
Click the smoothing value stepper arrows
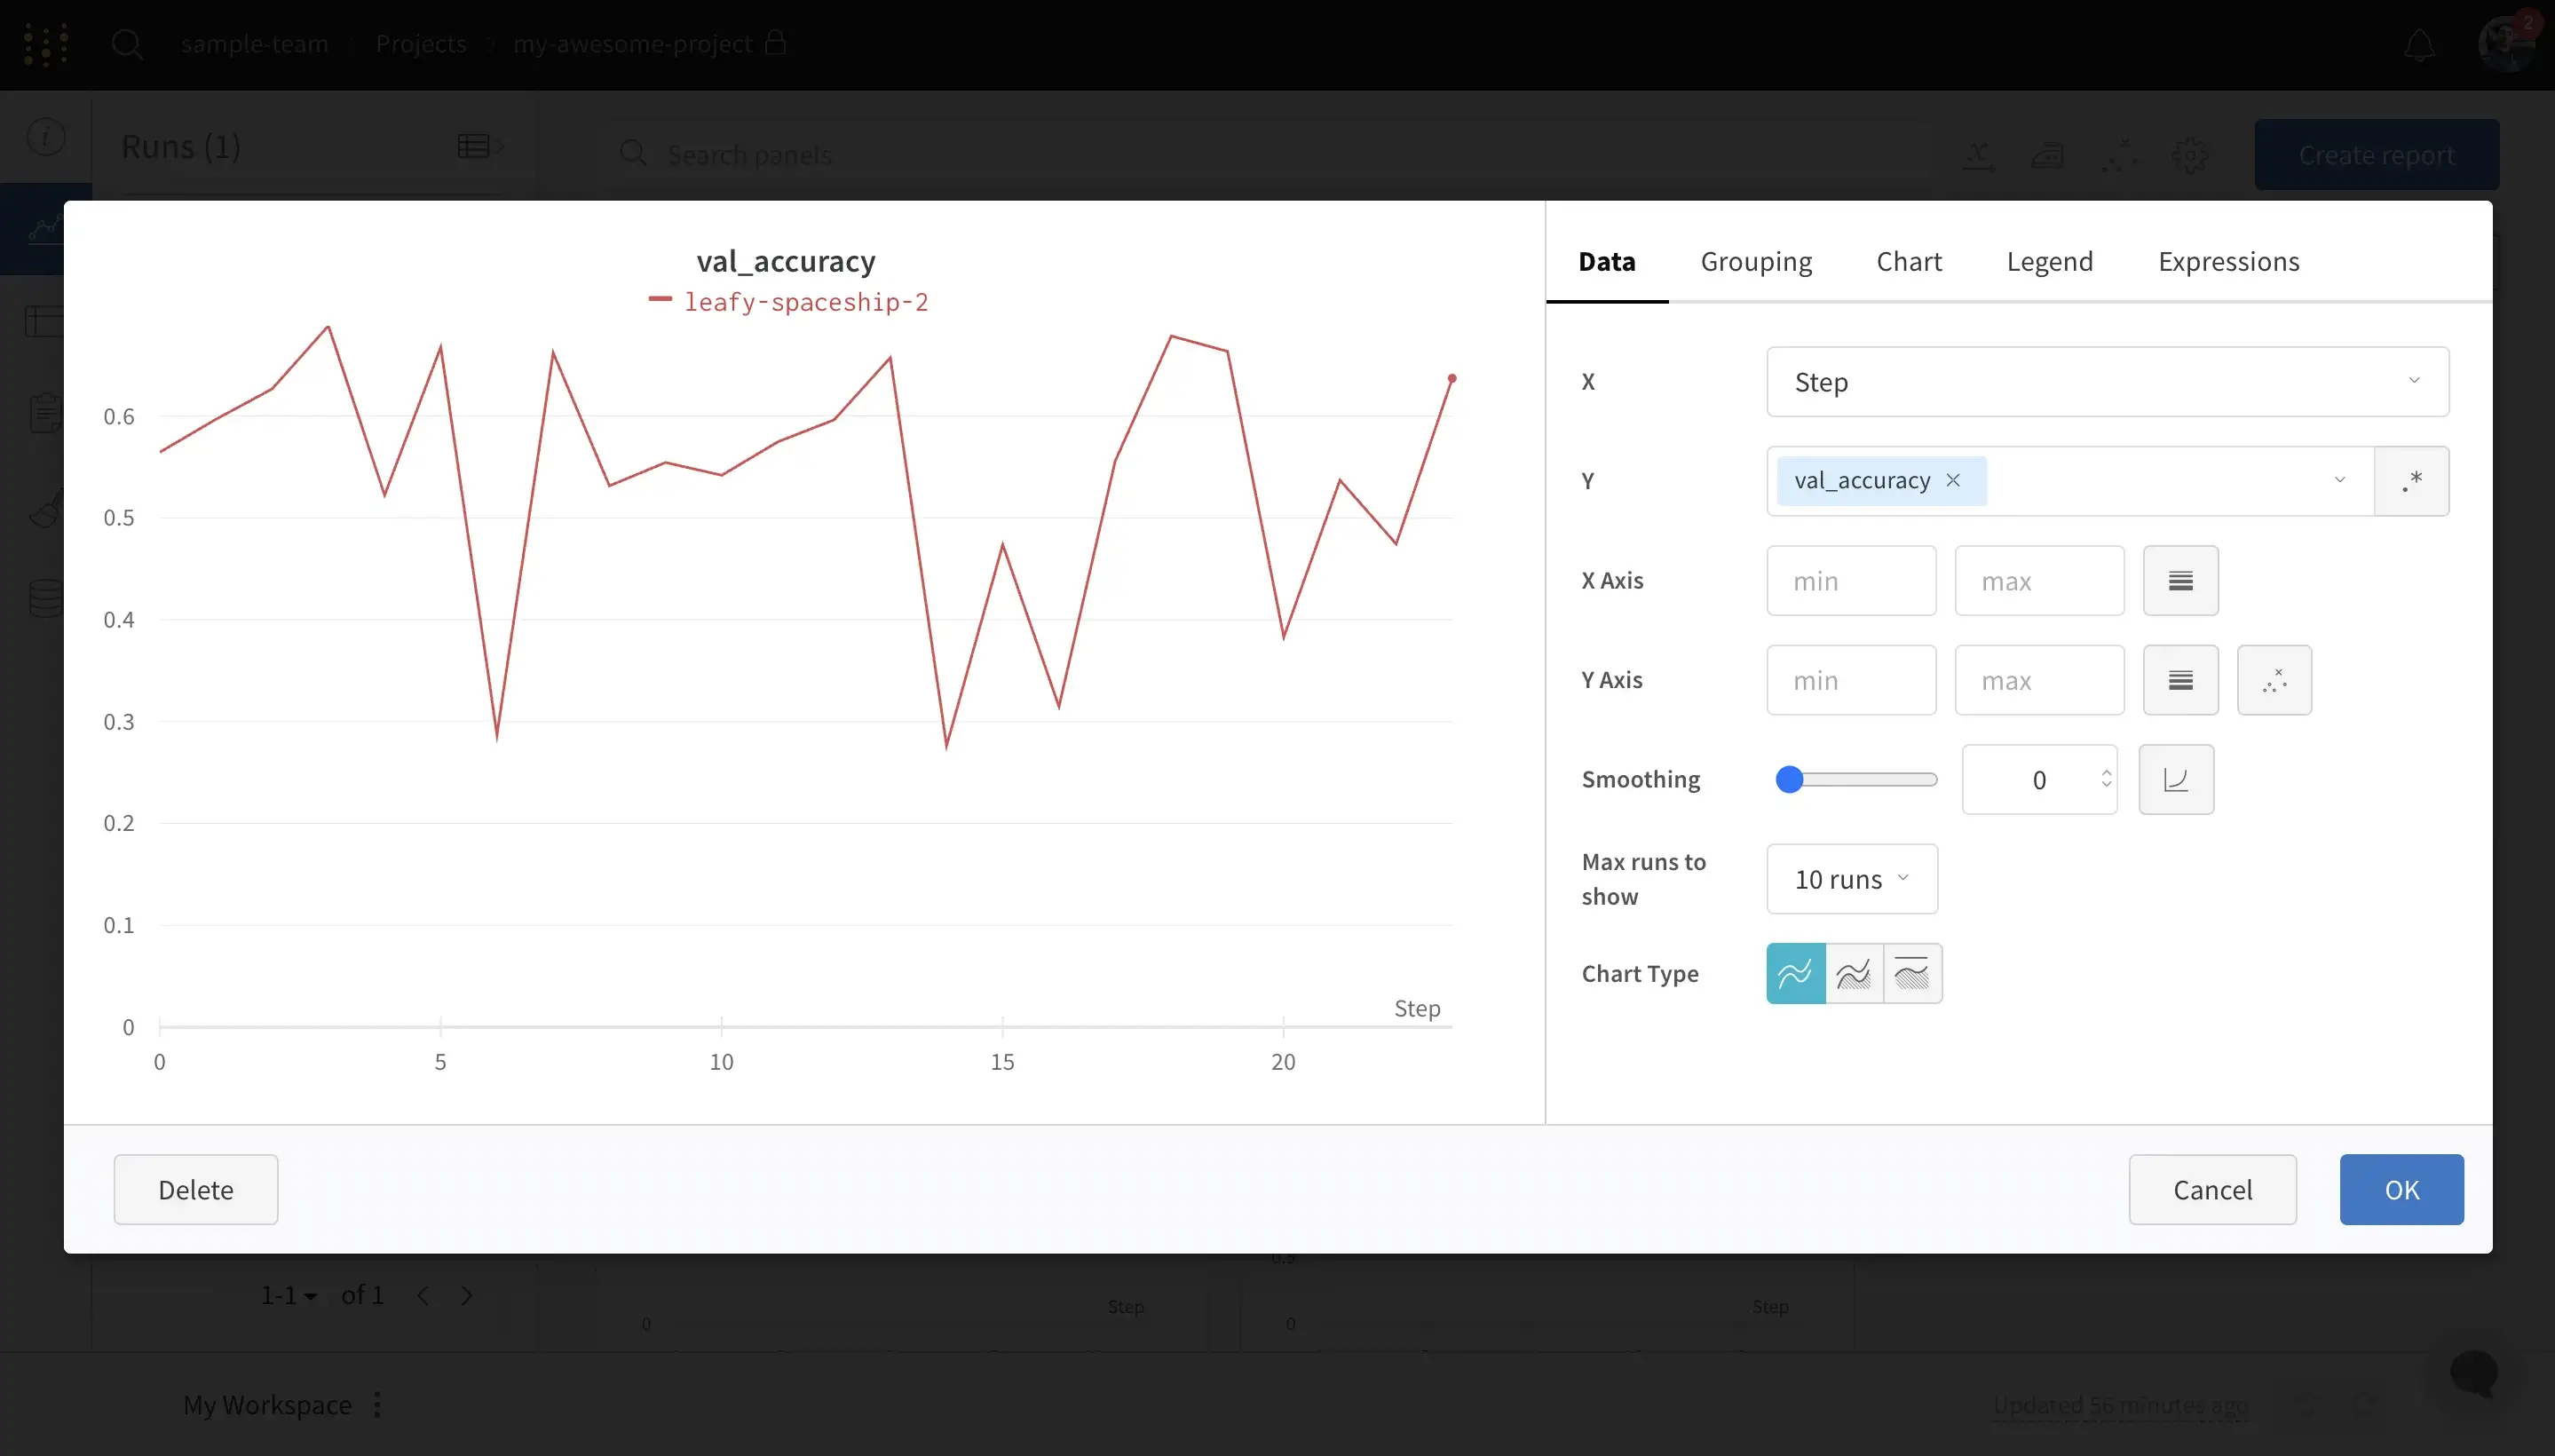2106,779
